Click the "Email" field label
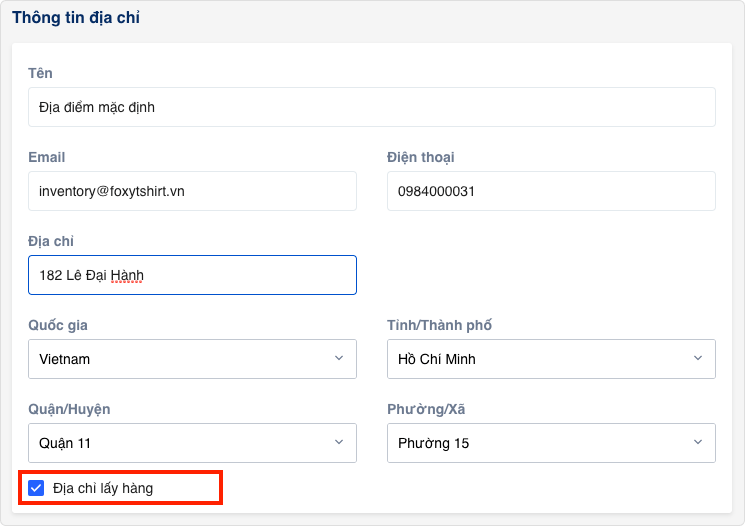The image size is (745, 526). coord(47,157)
